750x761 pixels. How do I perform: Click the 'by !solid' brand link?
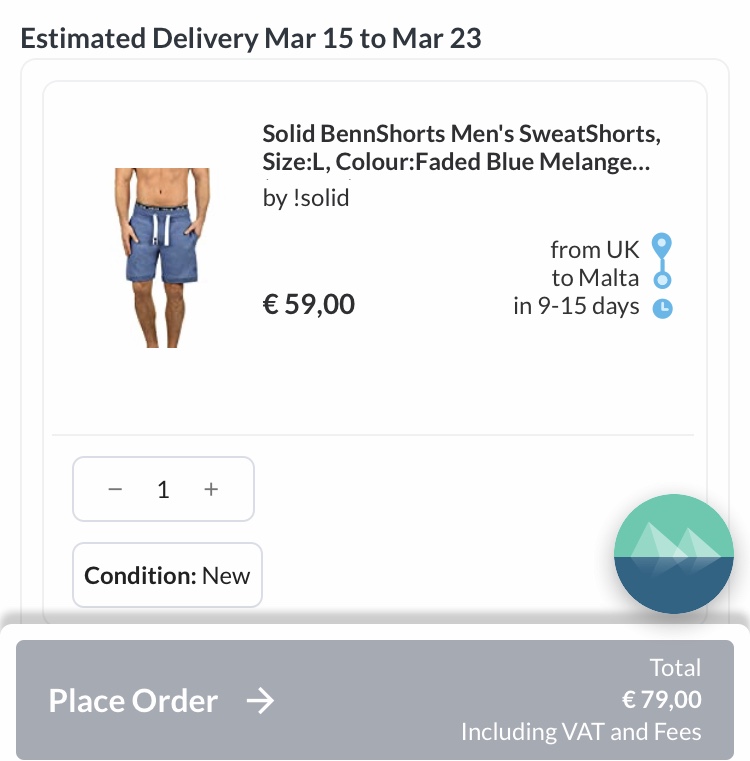pos(306,198)
